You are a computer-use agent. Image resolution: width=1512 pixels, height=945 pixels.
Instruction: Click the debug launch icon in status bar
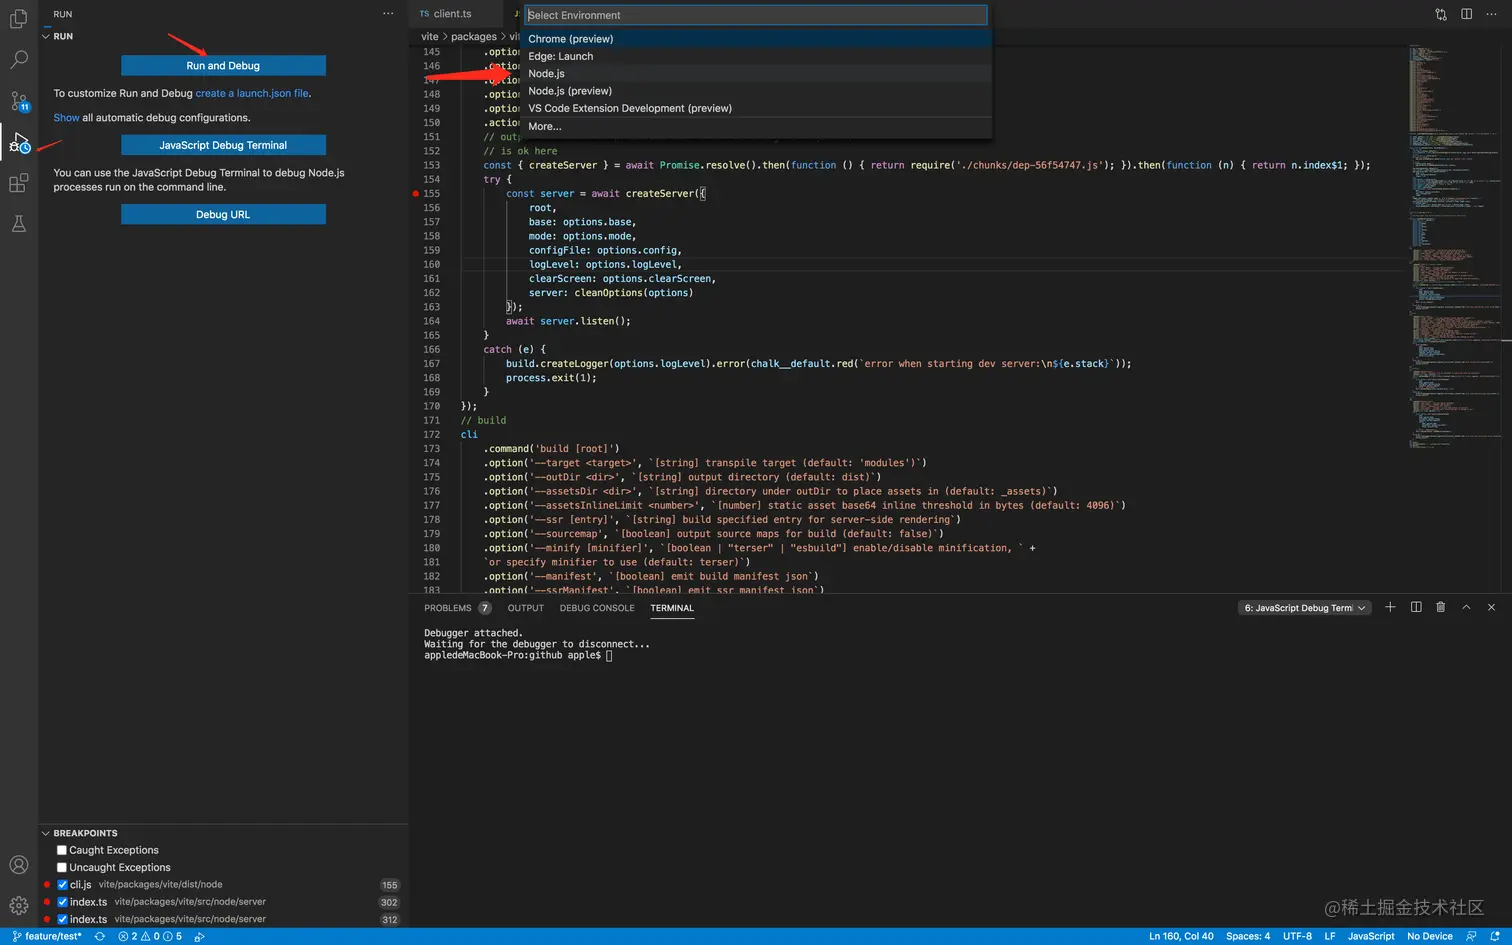click(x=200, y=937)
